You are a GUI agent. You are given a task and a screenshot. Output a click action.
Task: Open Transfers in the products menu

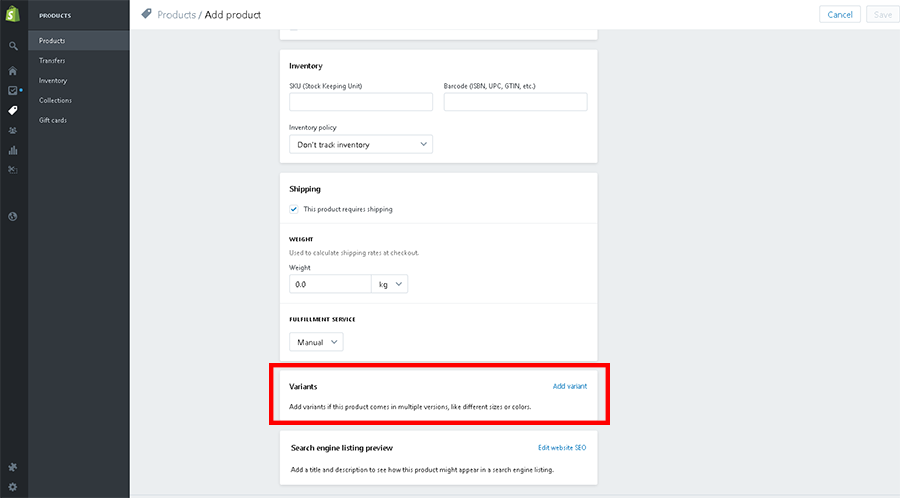pyautogui.click(x=52, y=61)
